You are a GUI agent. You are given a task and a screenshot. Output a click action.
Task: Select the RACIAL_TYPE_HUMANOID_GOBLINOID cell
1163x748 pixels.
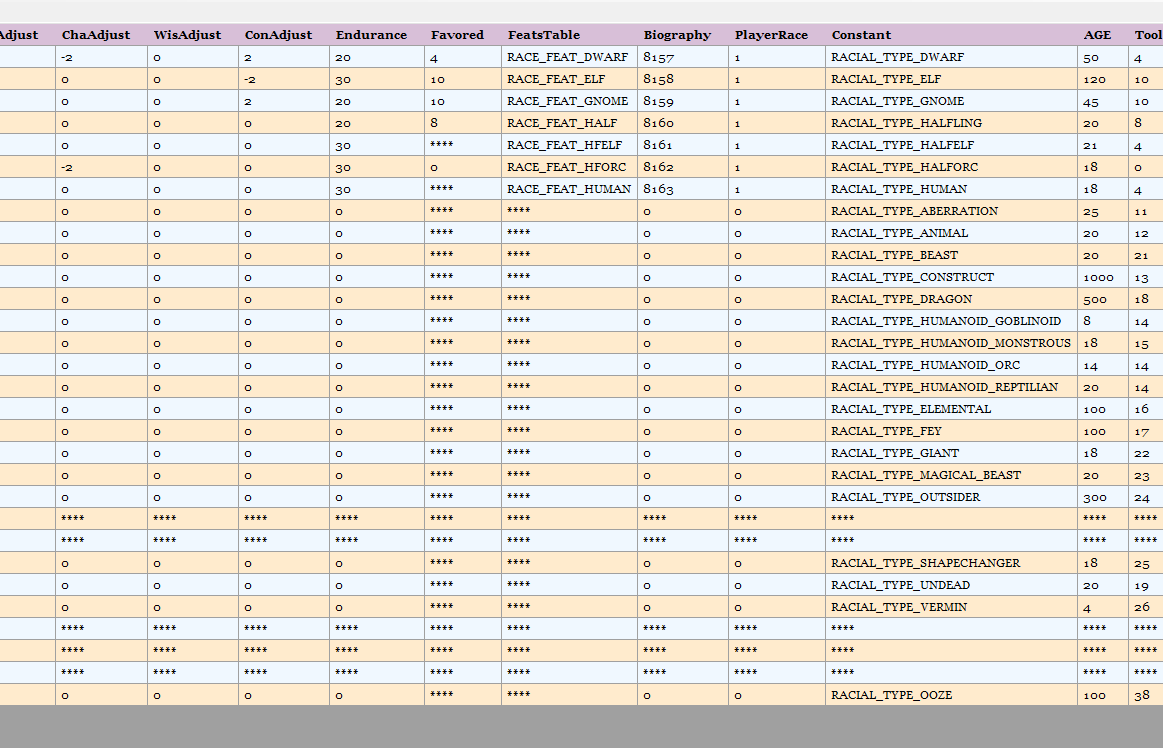[x=946, y=321]
